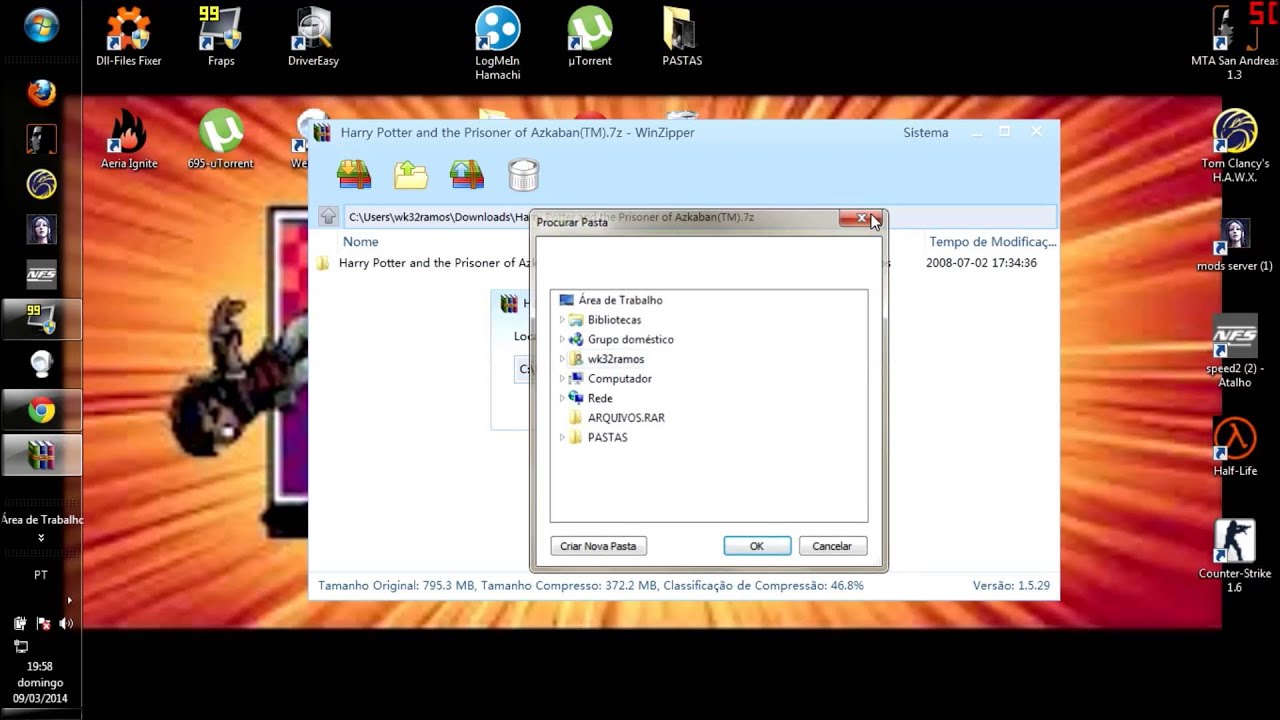
Task: Click the archive path address field
Action: click(699, 217)
